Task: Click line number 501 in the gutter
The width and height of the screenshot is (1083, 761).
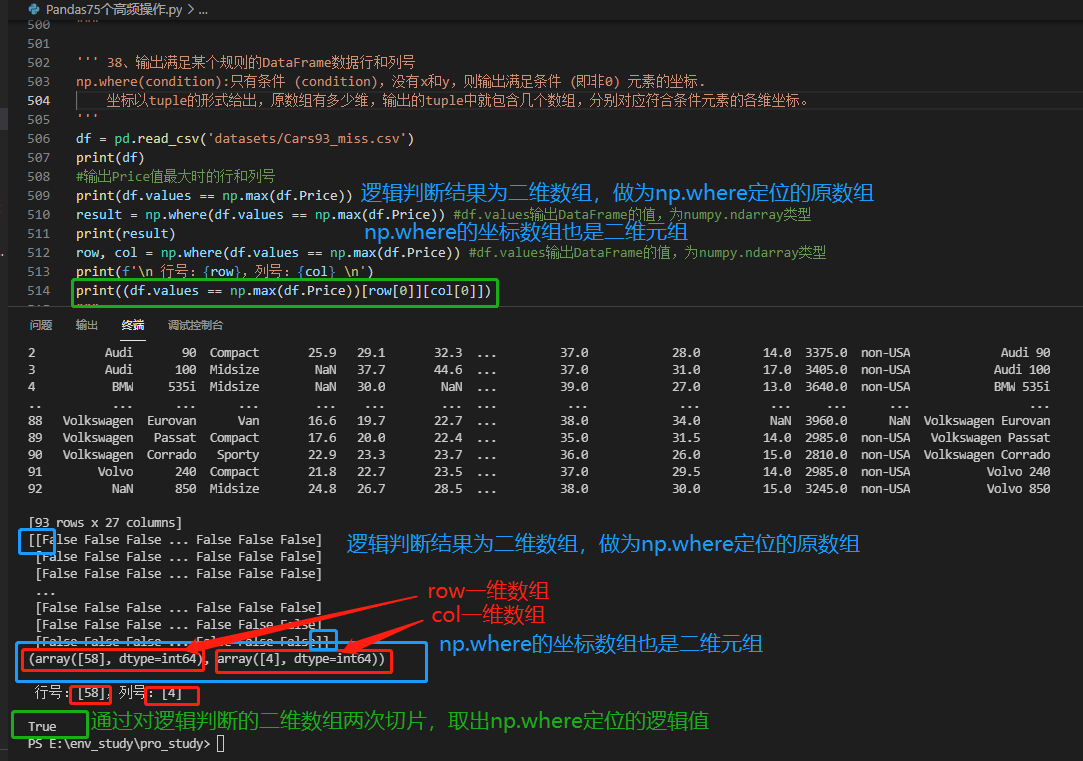Action: click(x=39, y=44)
